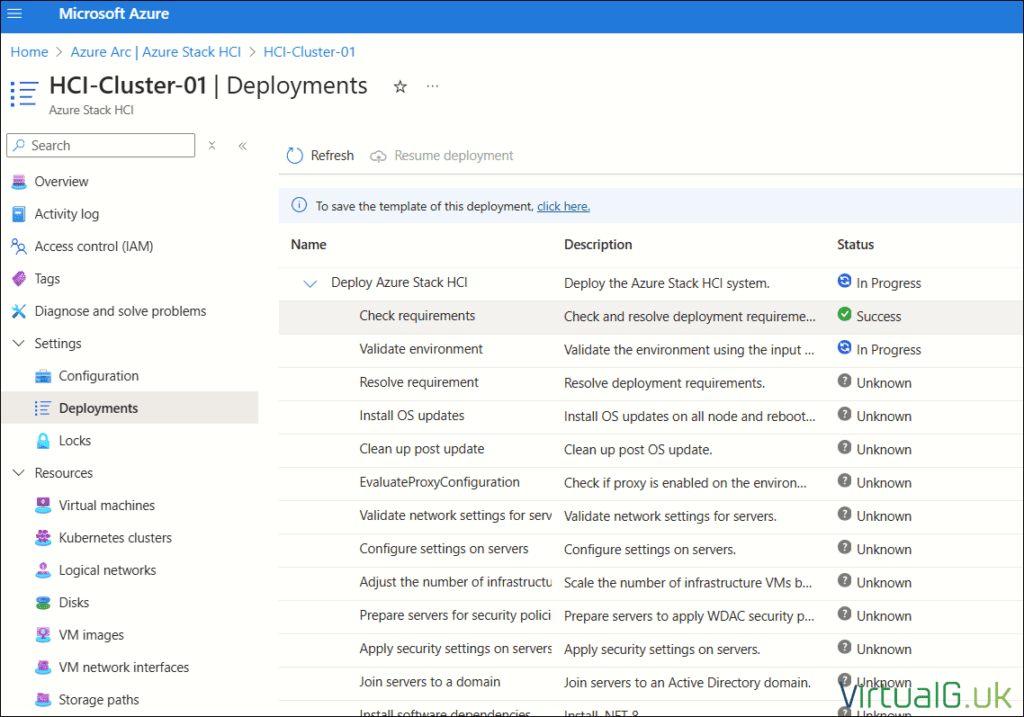Collapse the Settings section in sidebar
This screenshot has height=717, width=1024.
pos(19,343)
